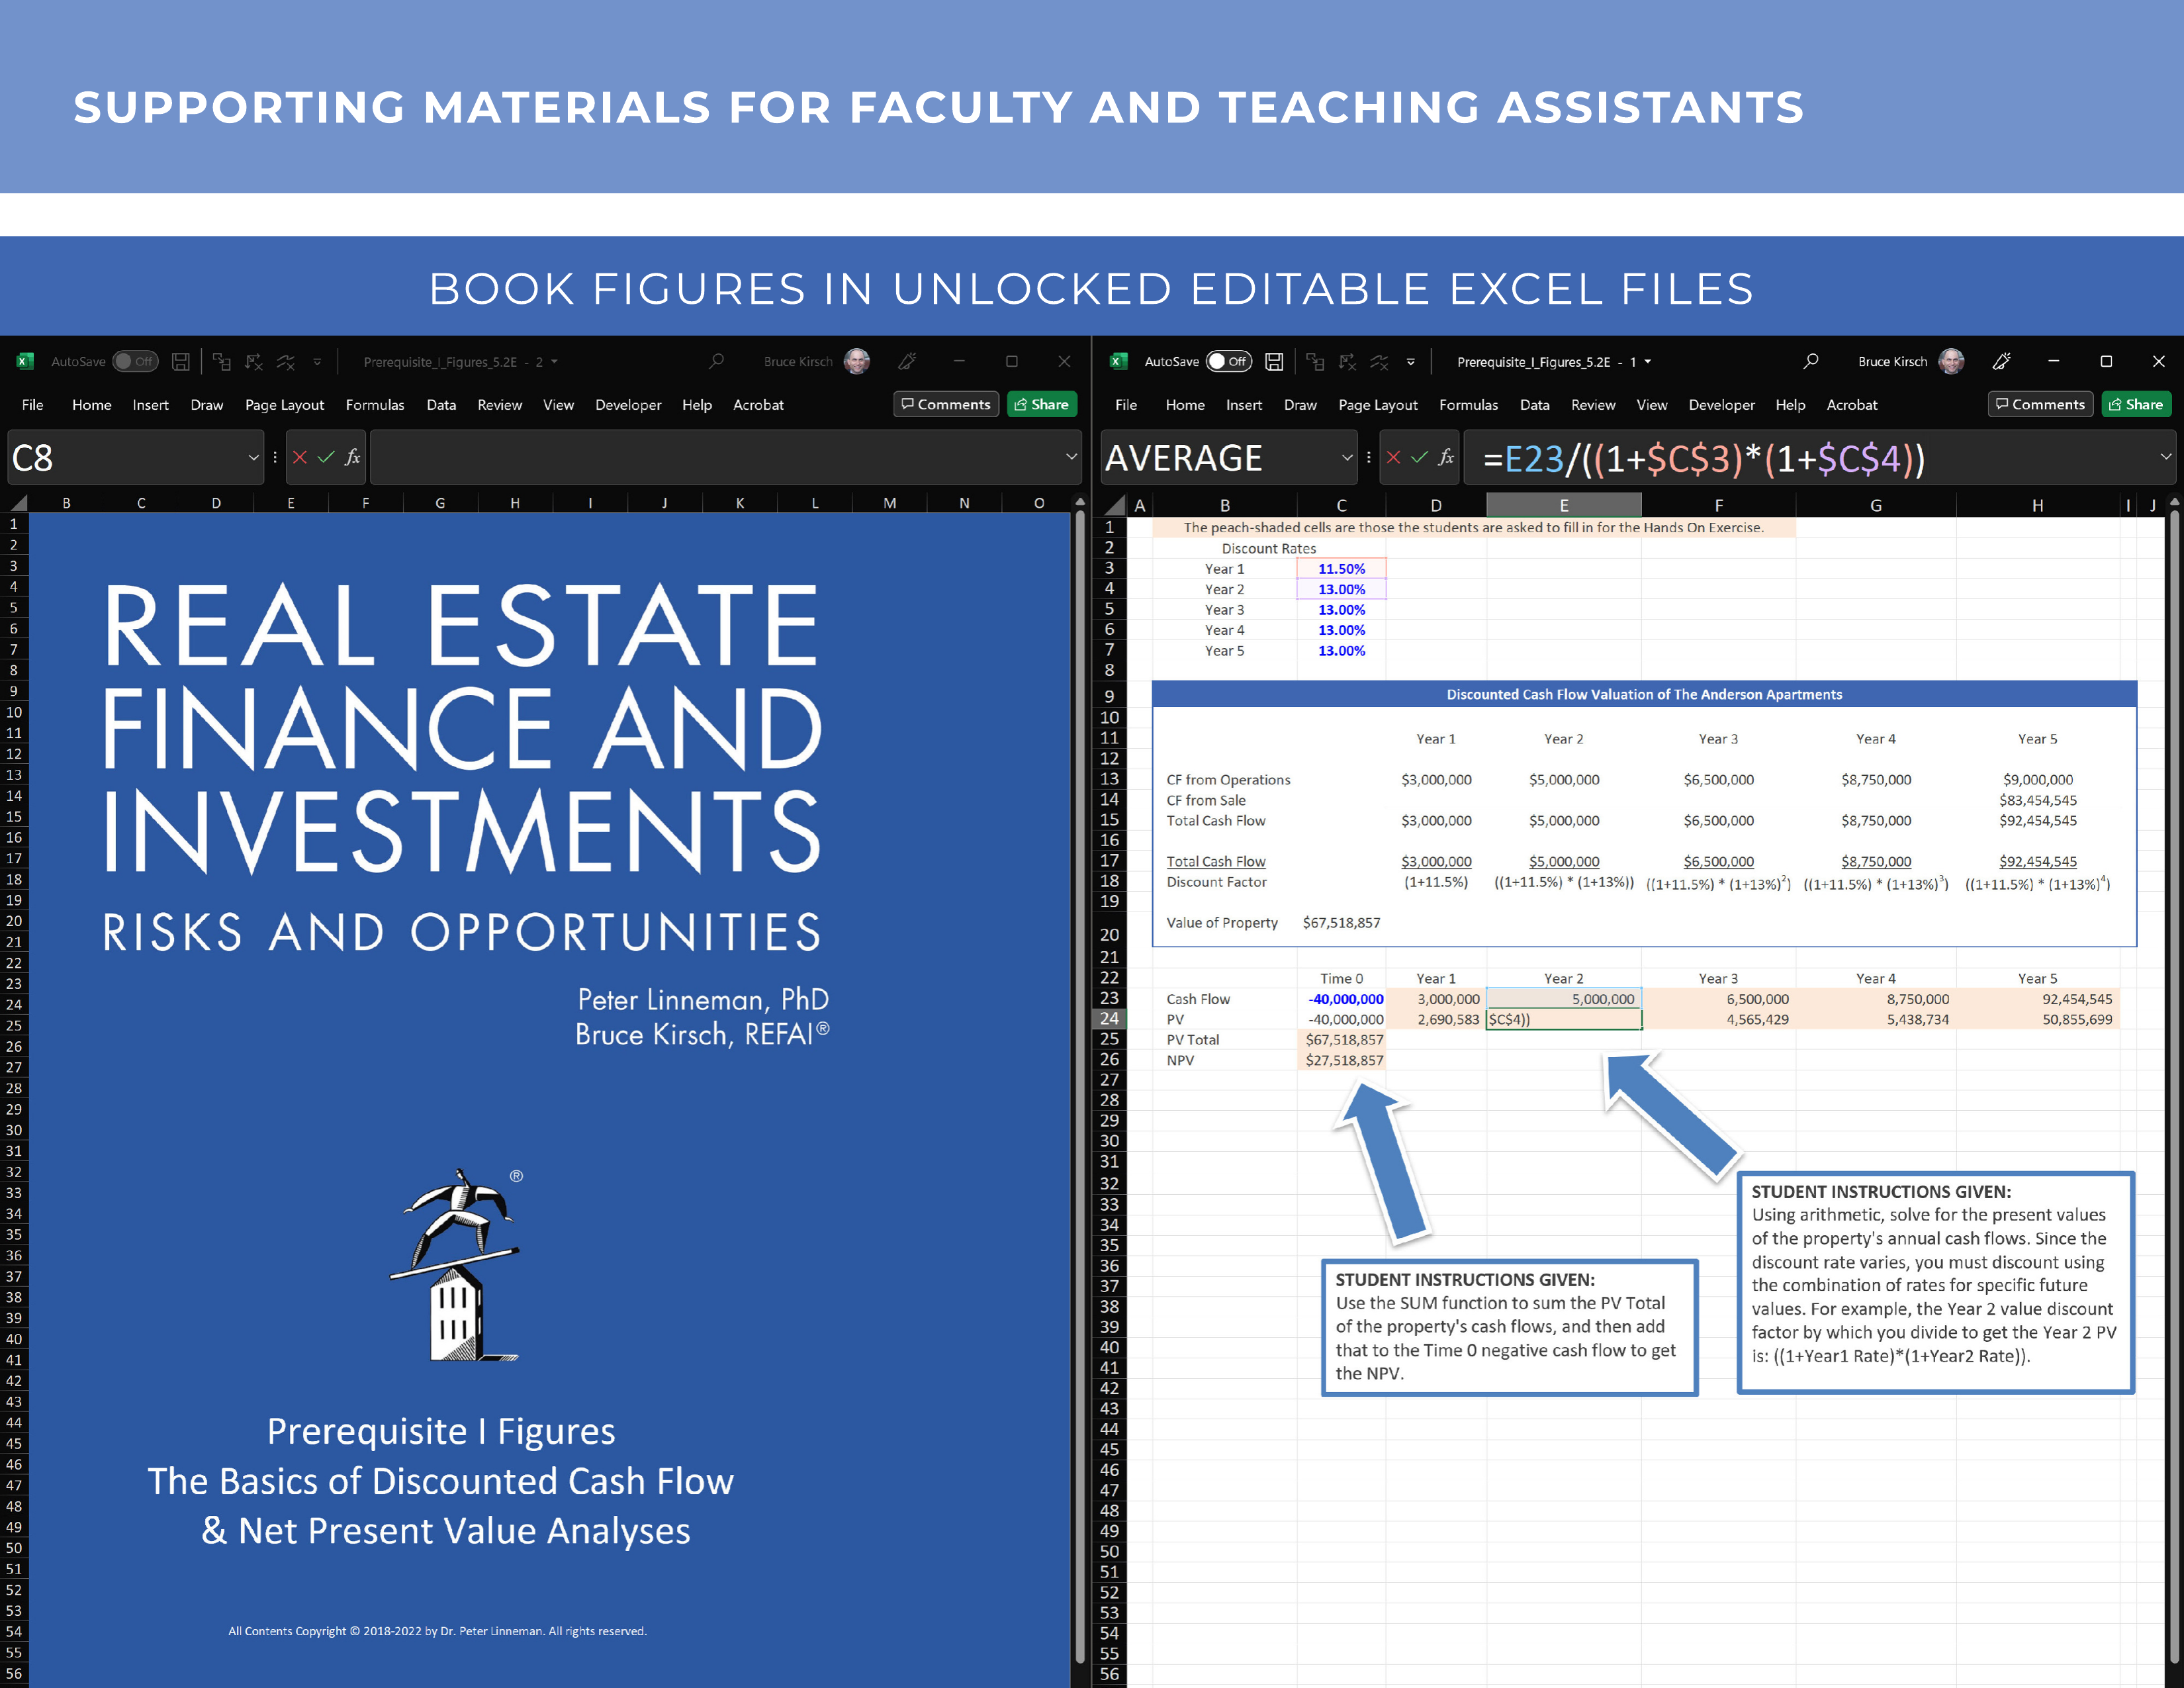The width and height of the screenshot is (2184, 1688).
Task: Click the Trace Dependents icon in the left toolbar
Action: point(253,362)
